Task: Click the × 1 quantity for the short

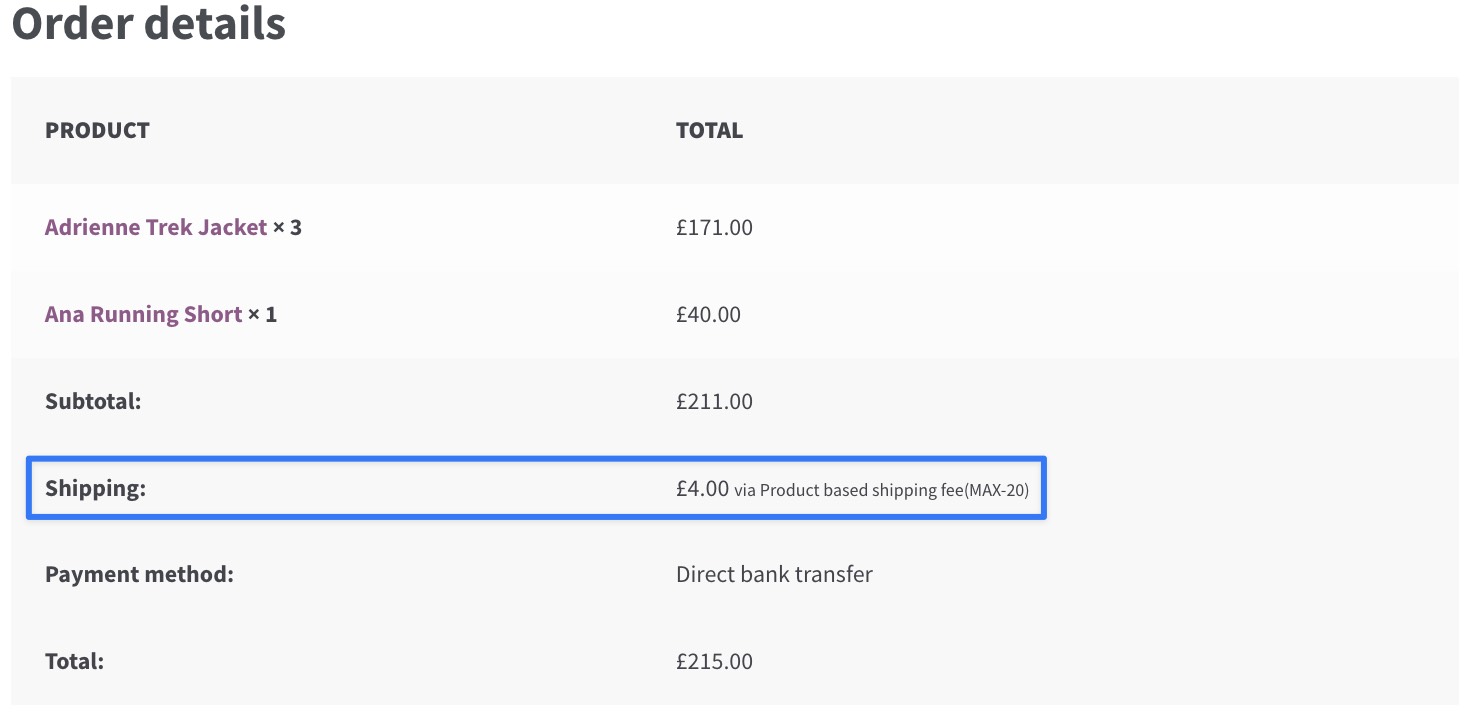Action: point(263,315)
